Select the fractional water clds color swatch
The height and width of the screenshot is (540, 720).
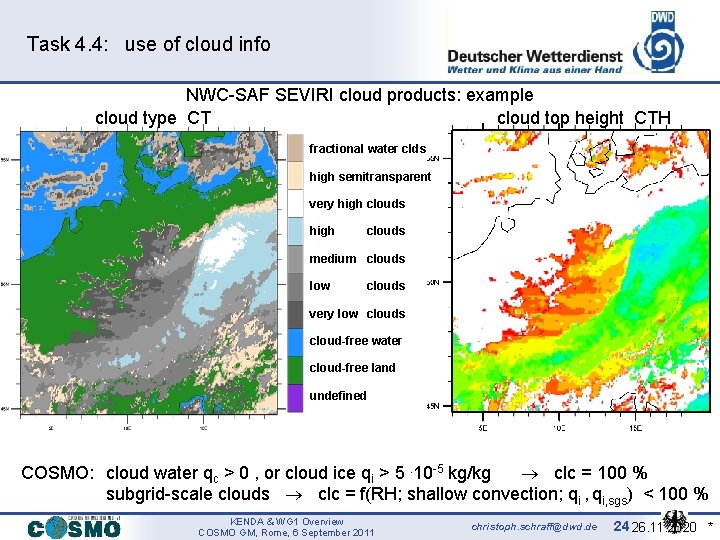[x=295, y=148]
